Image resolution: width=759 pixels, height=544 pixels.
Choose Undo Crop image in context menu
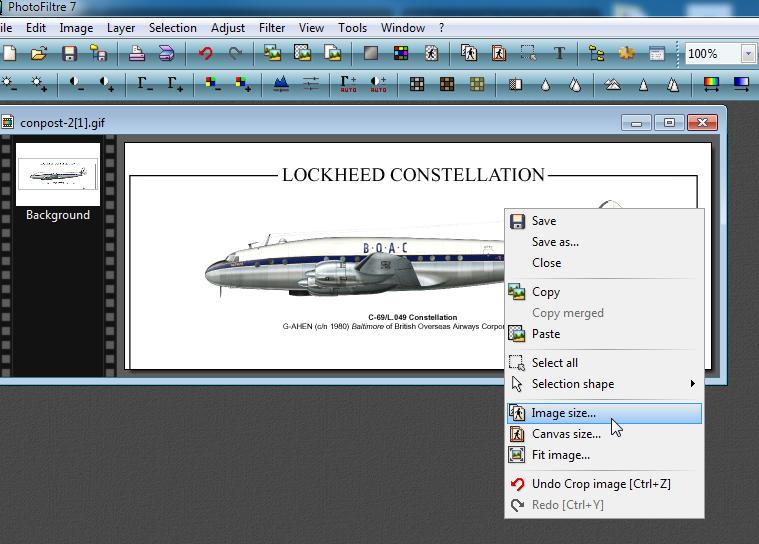(604, 484)
